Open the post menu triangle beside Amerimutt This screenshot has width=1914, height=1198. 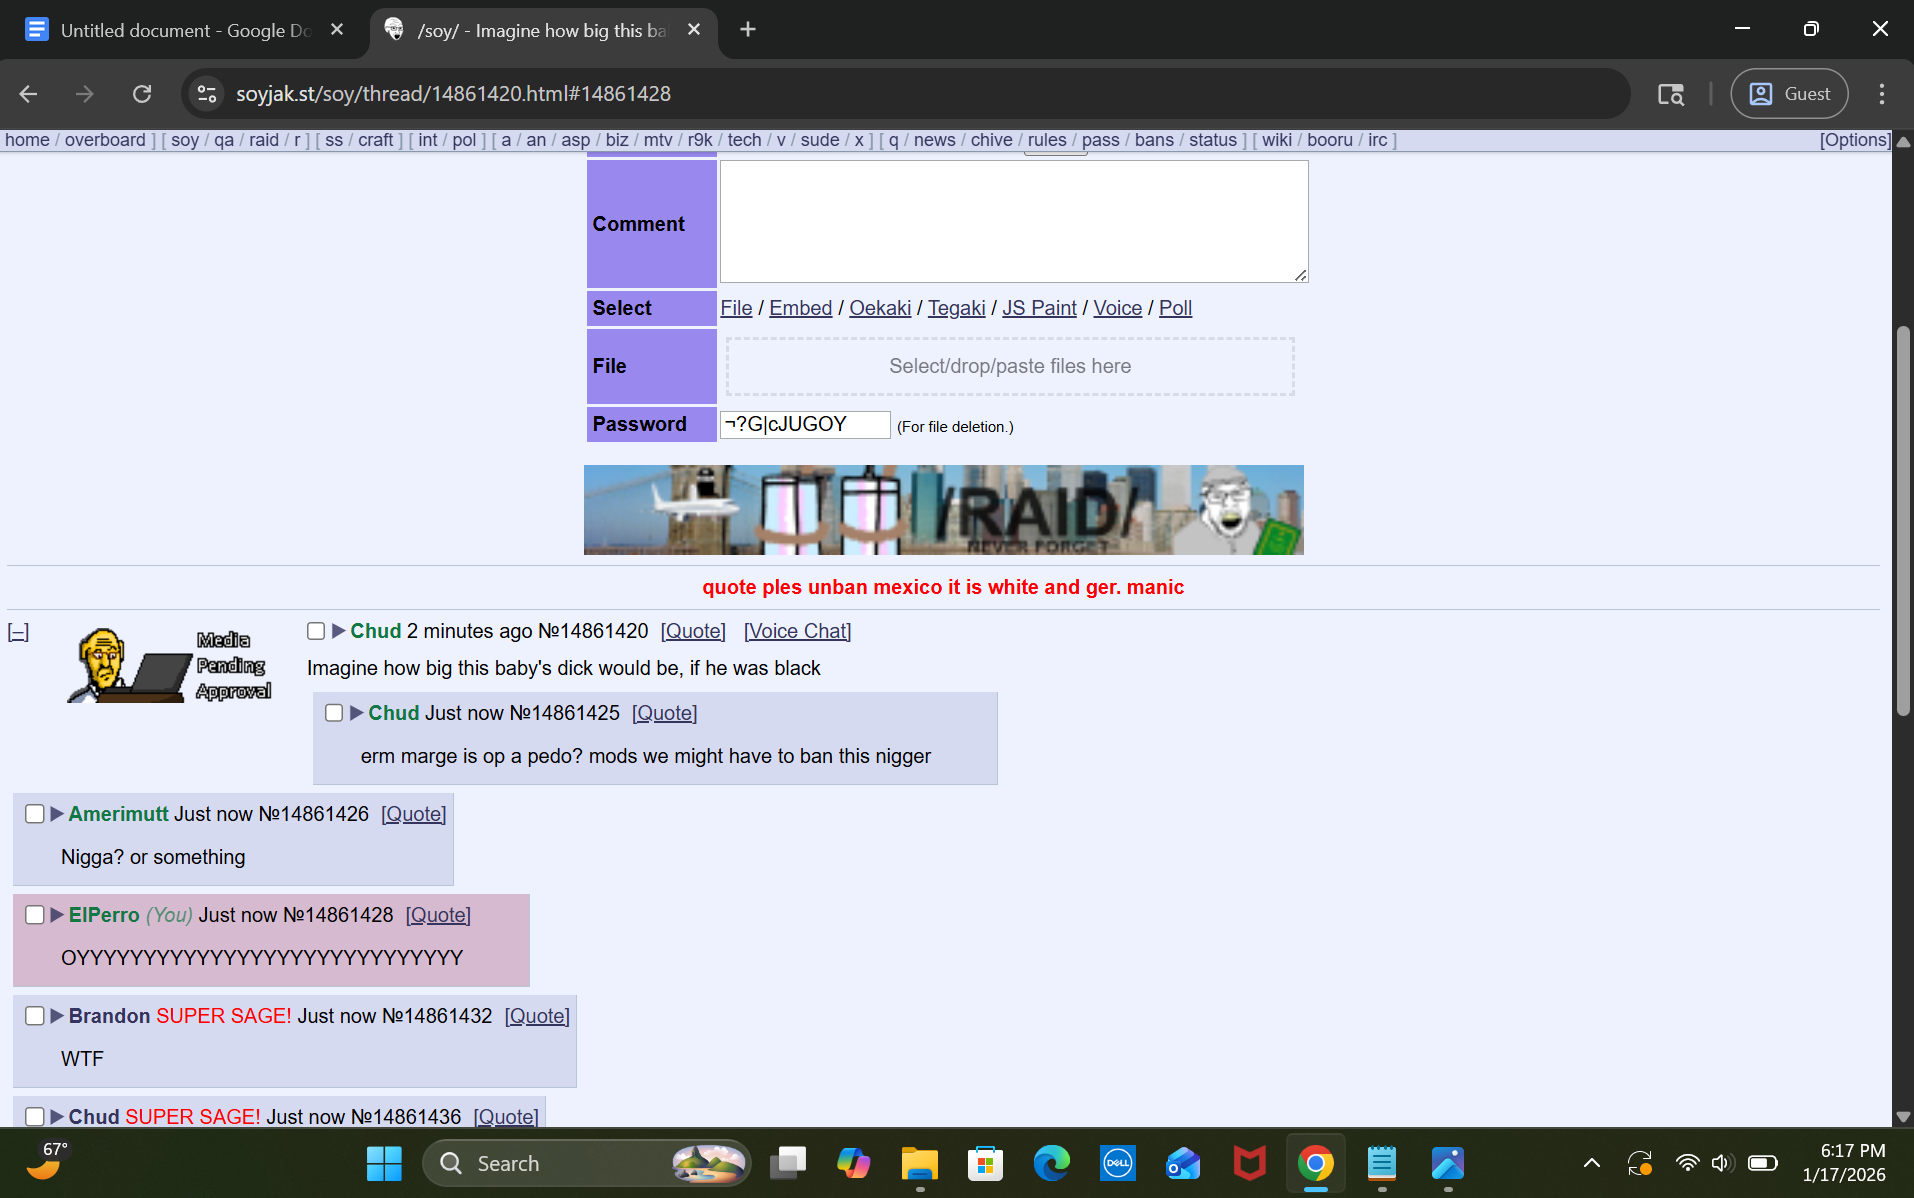coord(57,814)
